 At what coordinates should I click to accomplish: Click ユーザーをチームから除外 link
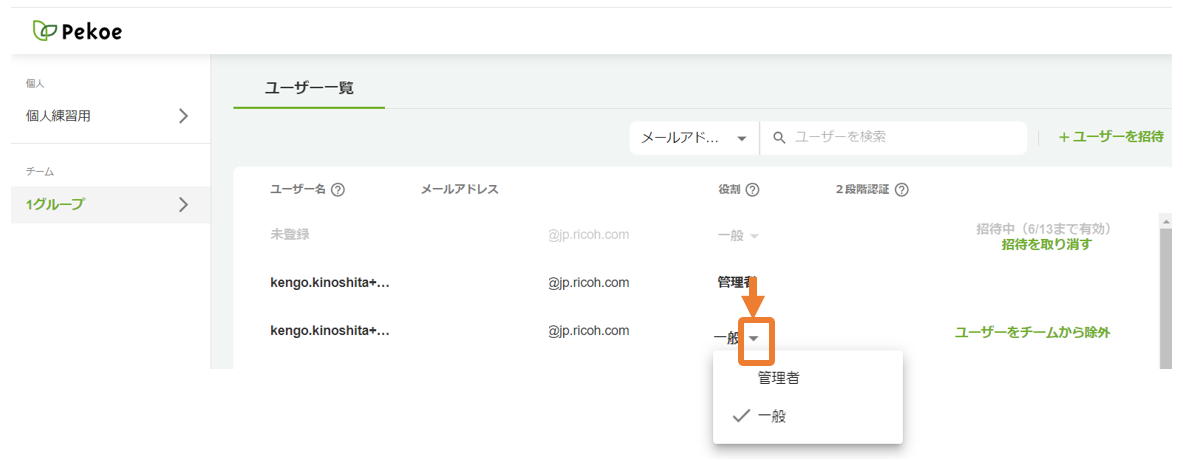(1032, 333)
